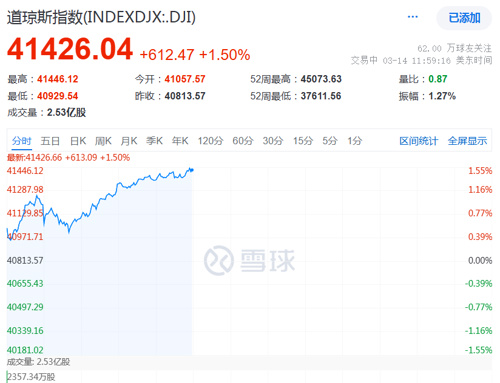The width and height of the screenshot is (500, 383).
Task: Open 区间统计 range statistics
Action: coord(419,141)
